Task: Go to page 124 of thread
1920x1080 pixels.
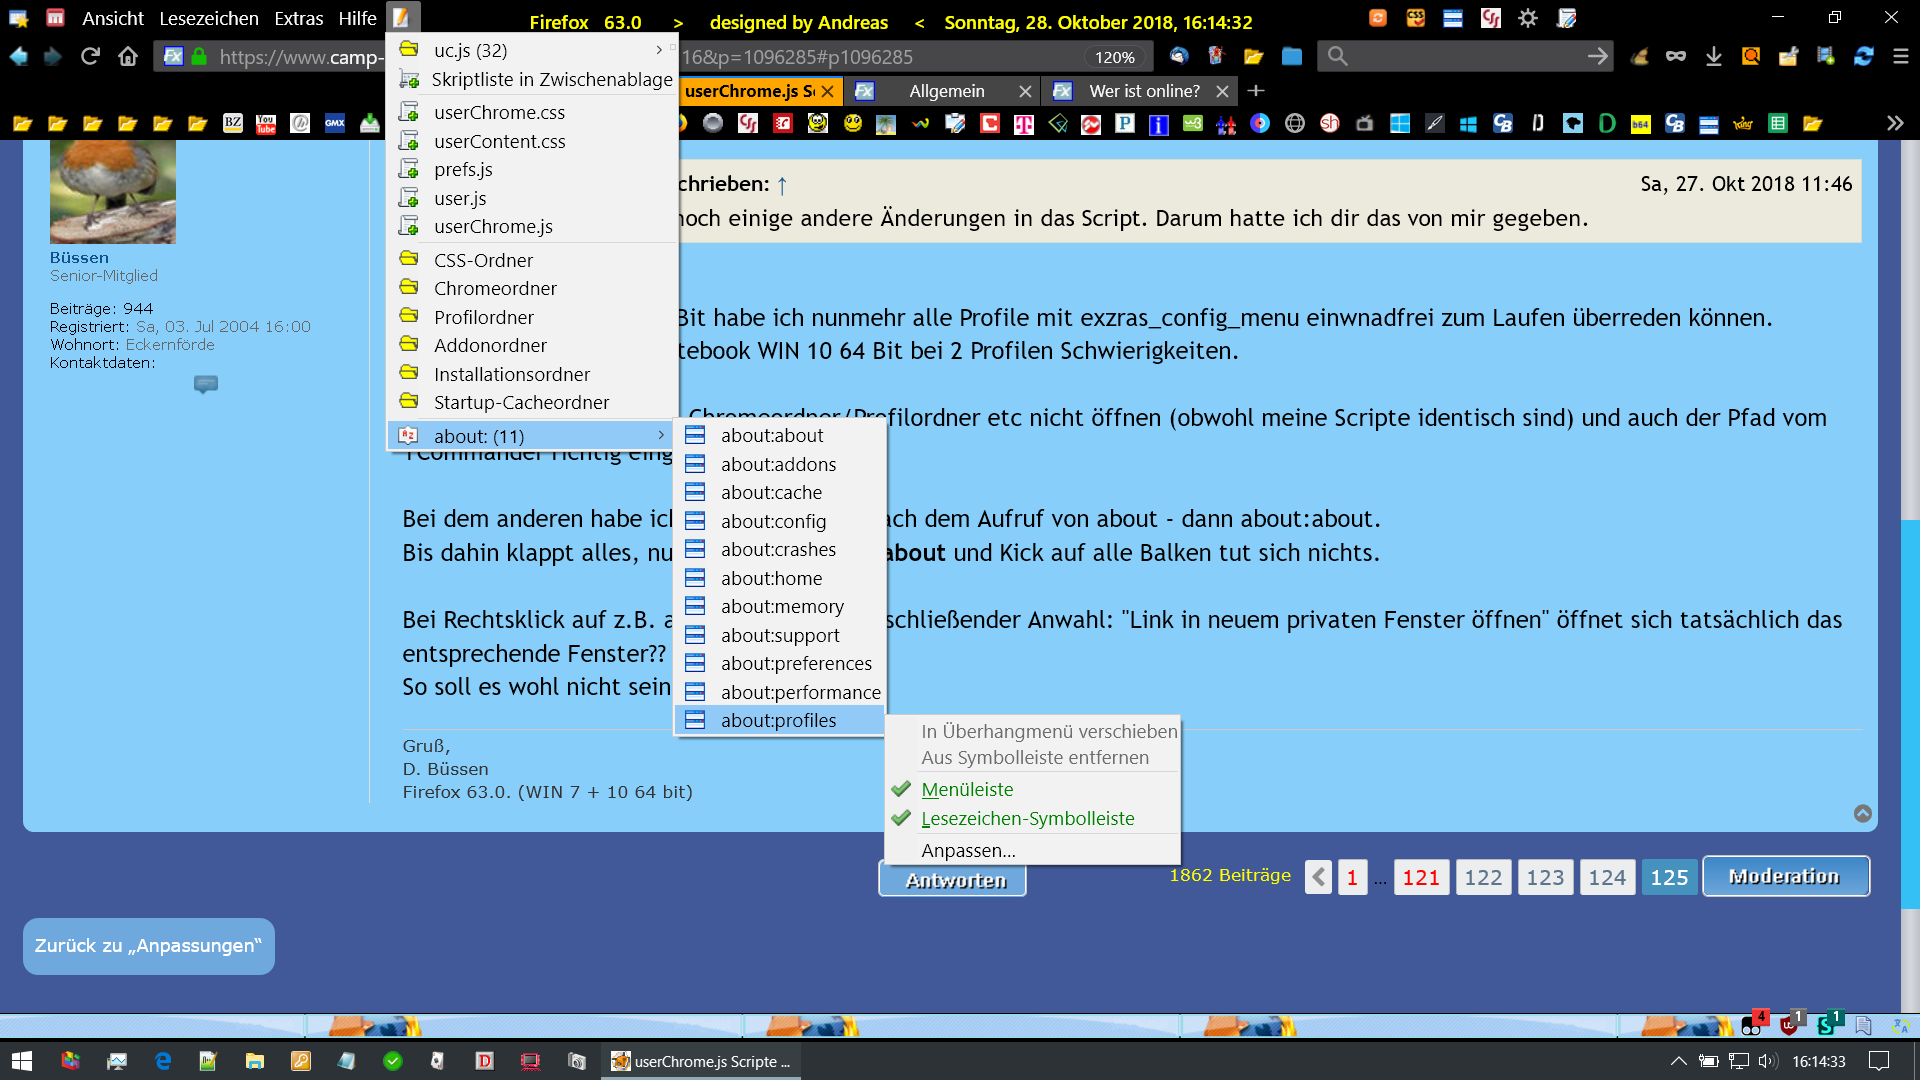Action: coord(1606,877)
